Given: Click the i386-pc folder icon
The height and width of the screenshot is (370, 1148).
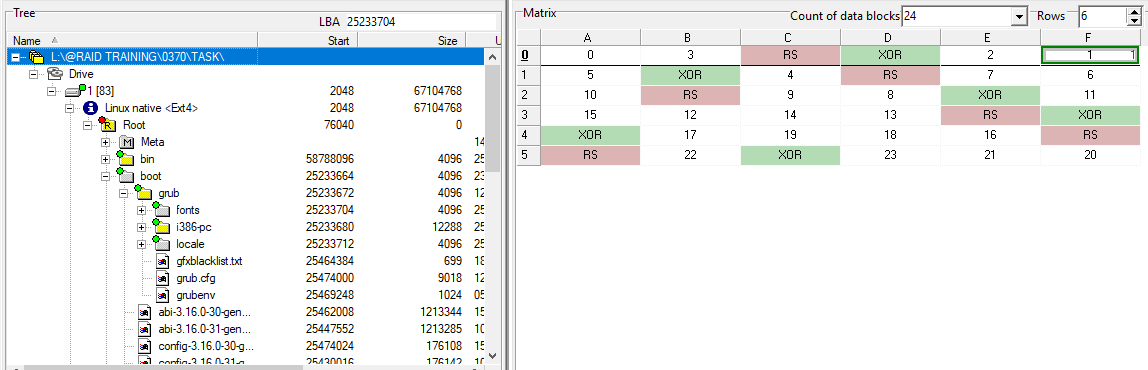Looking at the screenshot, I should (x=161, y=226).
